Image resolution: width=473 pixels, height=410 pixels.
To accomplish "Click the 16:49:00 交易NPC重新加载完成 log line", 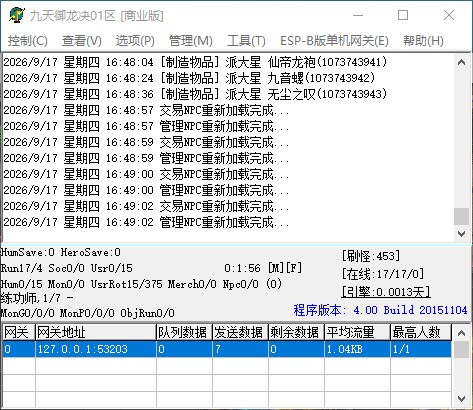I will pos(146,174).
